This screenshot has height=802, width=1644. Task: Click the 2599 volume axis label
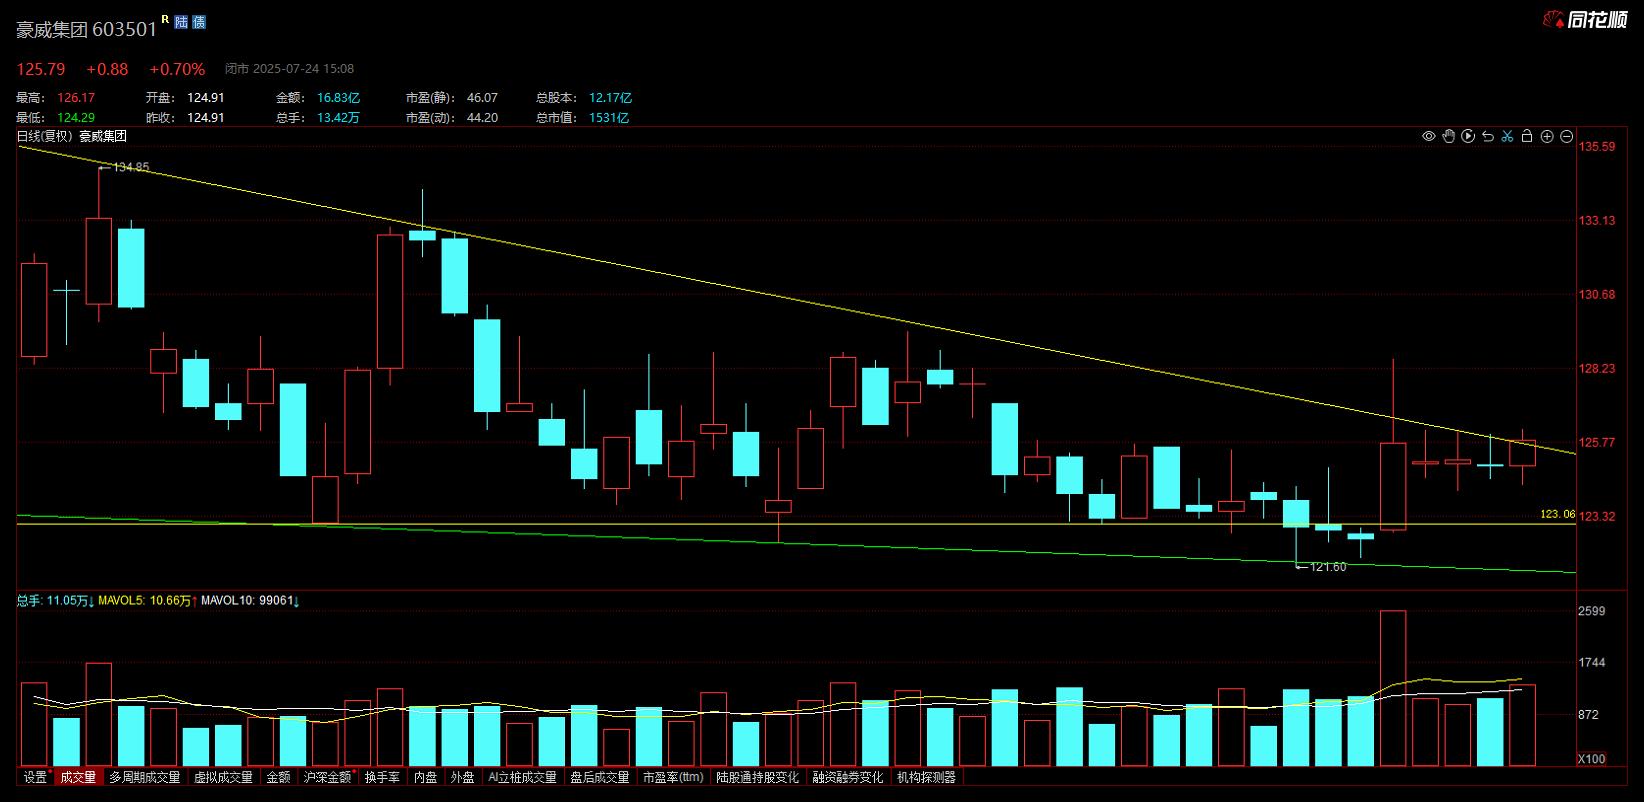click(x=1591, y=611)
